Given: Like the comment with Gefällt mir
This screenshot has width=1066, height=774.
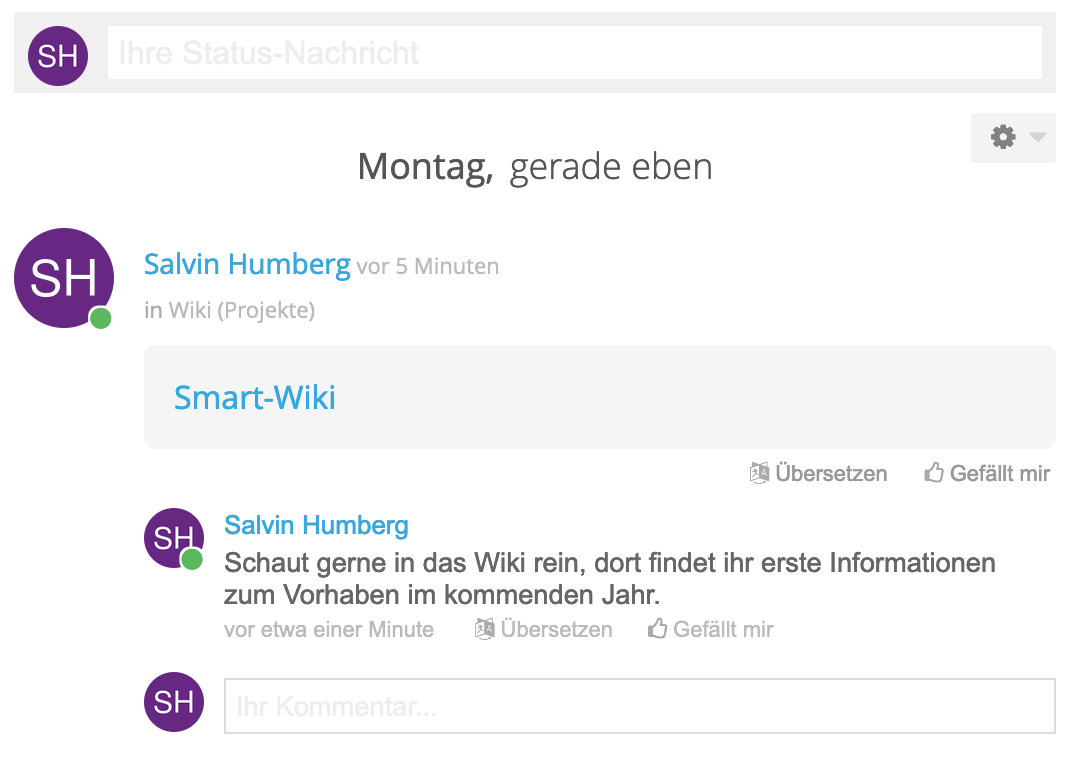Looking at the screenshot, I should click(710, 629).
